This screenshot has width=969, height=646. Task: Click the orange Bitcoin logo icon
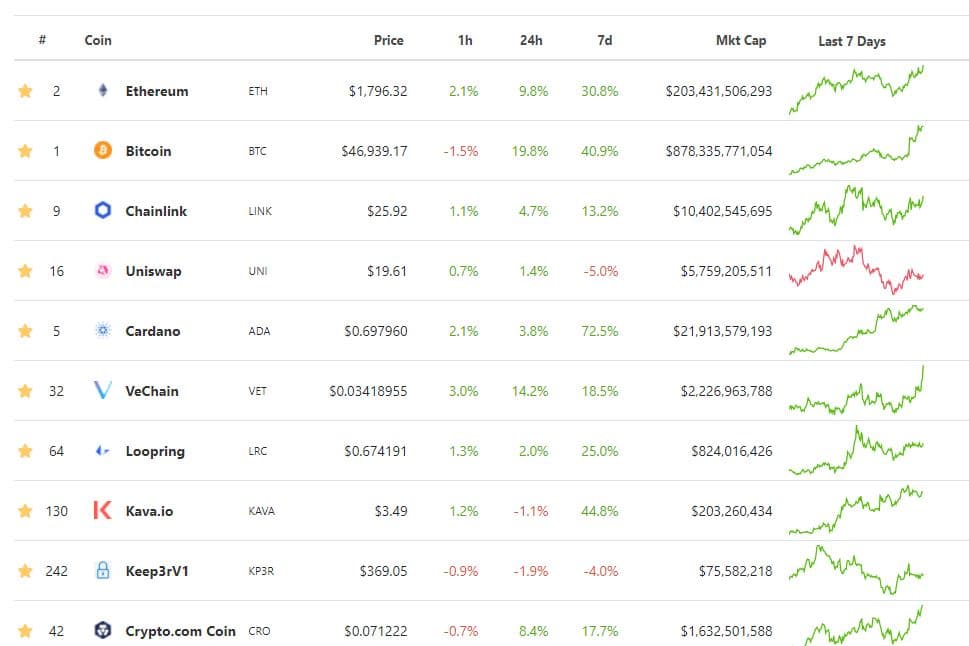tap(103, 150)
